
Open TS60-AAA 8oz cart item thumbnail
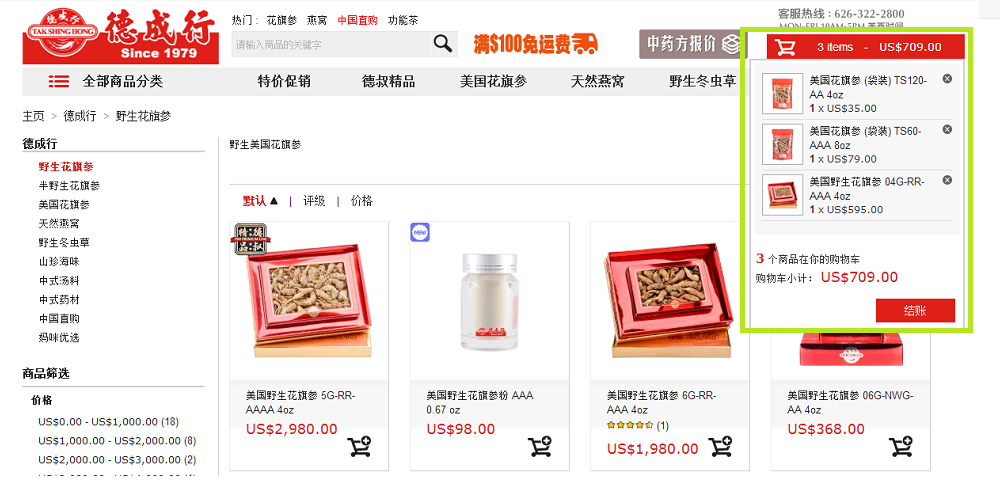[782, 145]
